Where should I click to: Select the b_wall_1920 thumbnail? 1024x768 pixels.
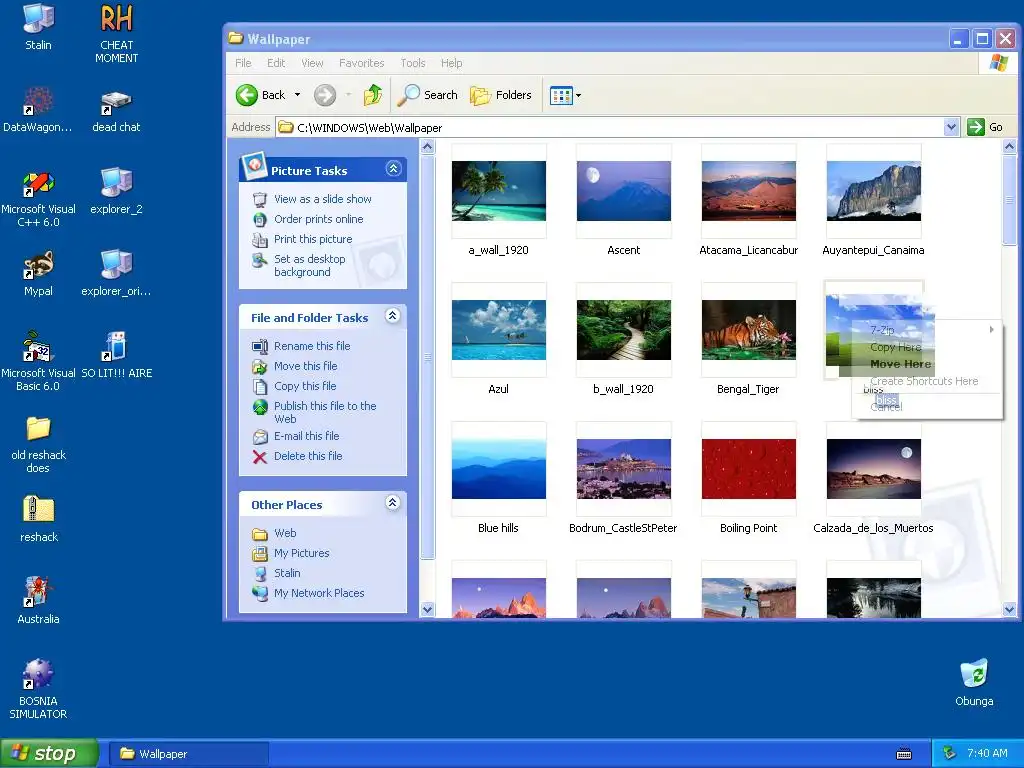[x=624, y=330]
